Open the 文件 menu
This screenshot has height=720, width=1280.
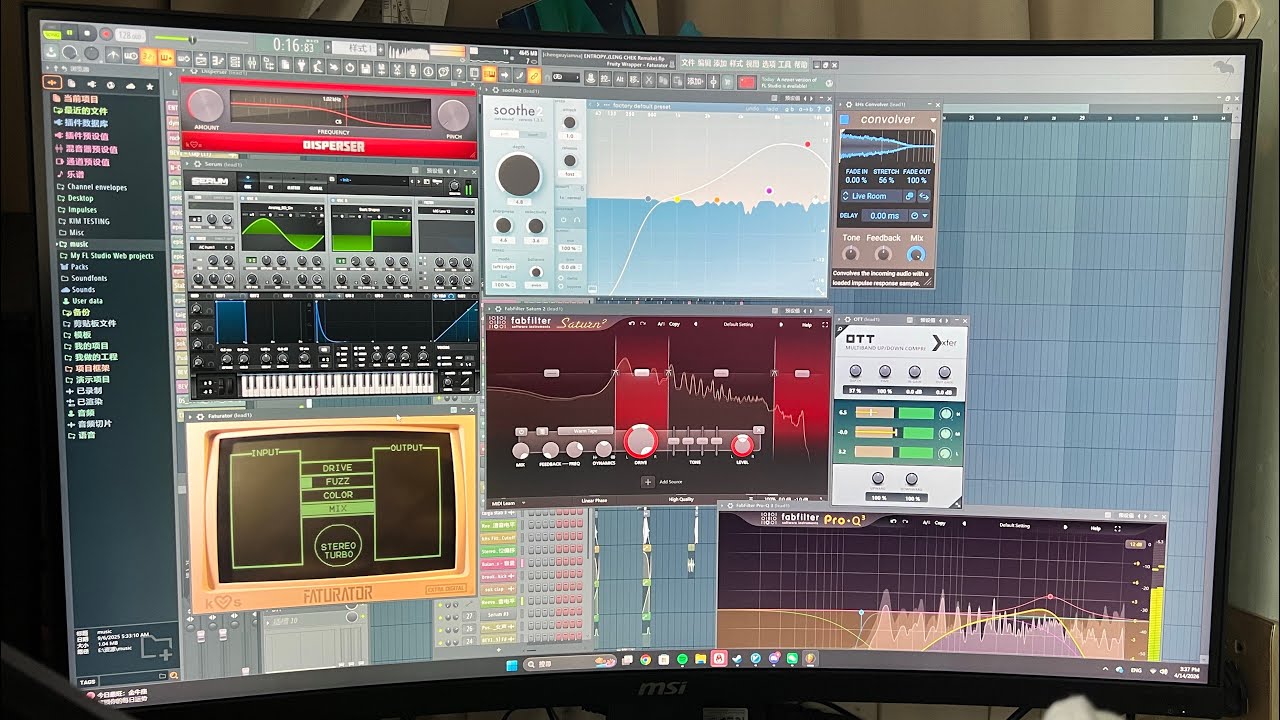(x=687, y=62)
